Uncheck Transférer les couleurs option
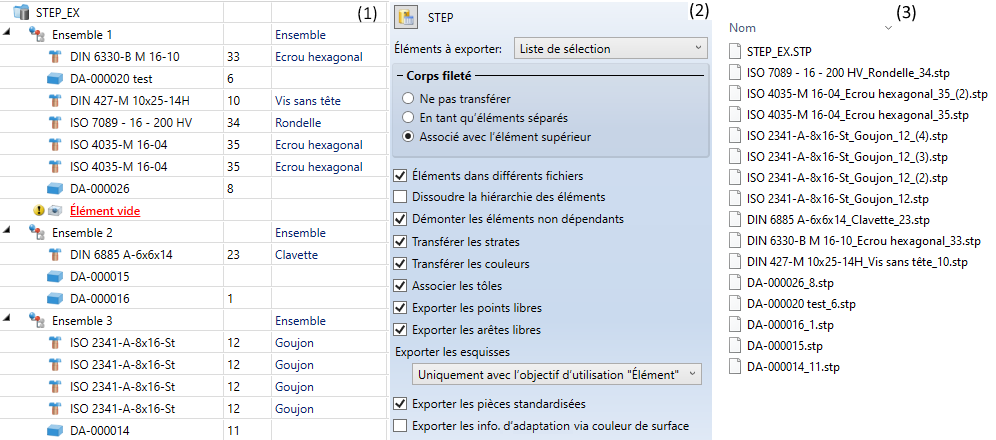Screen dimensions: 996x440 [x=401, y=264]
